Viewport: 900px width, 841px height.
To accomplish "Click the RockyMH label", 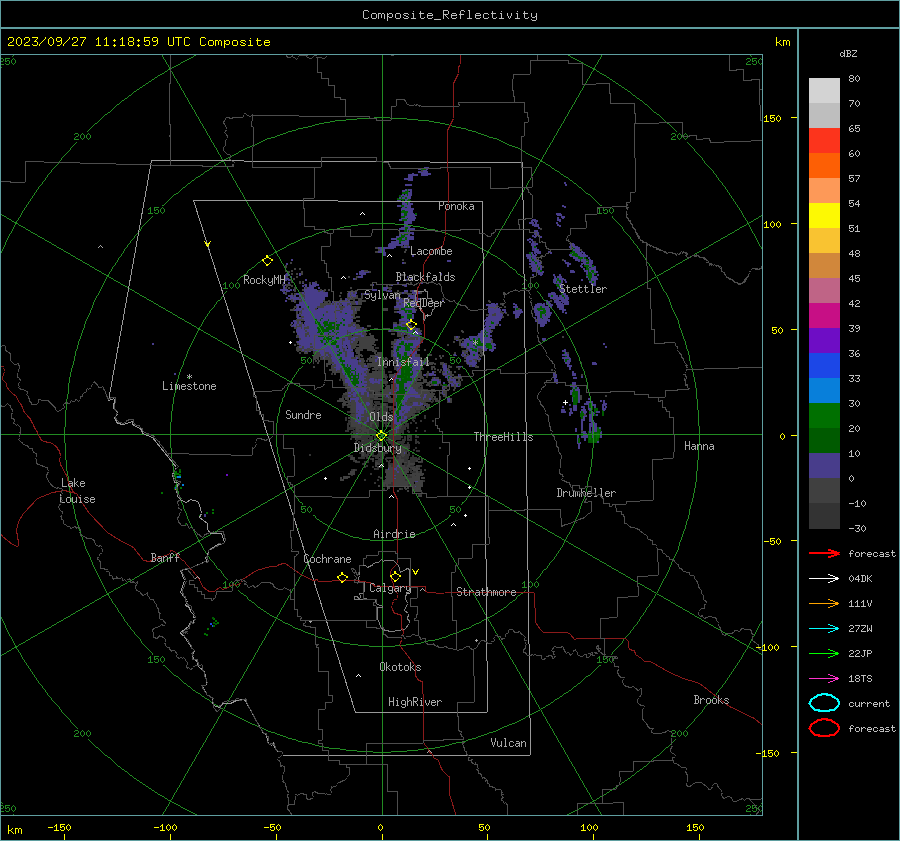I will click(x=264, y=280).
